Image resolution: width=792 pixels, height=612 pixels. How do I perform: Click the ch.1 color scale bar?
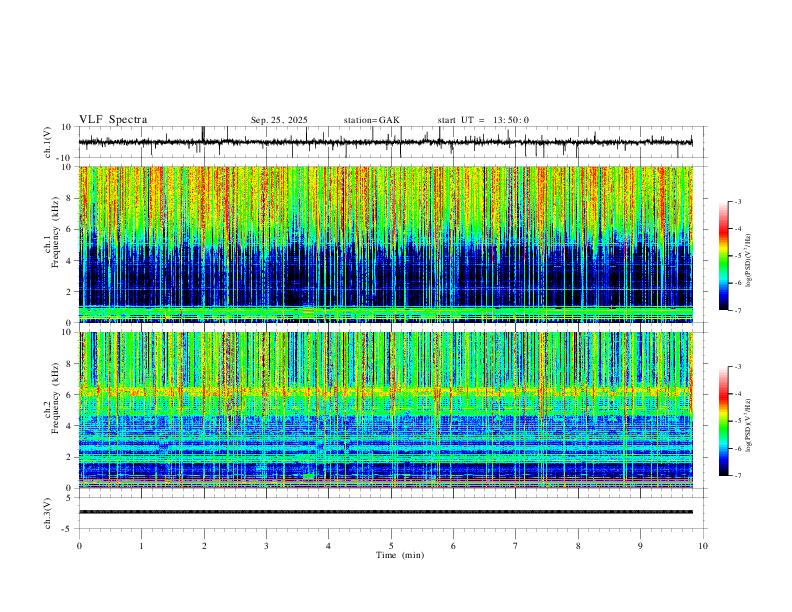point(723,256)
